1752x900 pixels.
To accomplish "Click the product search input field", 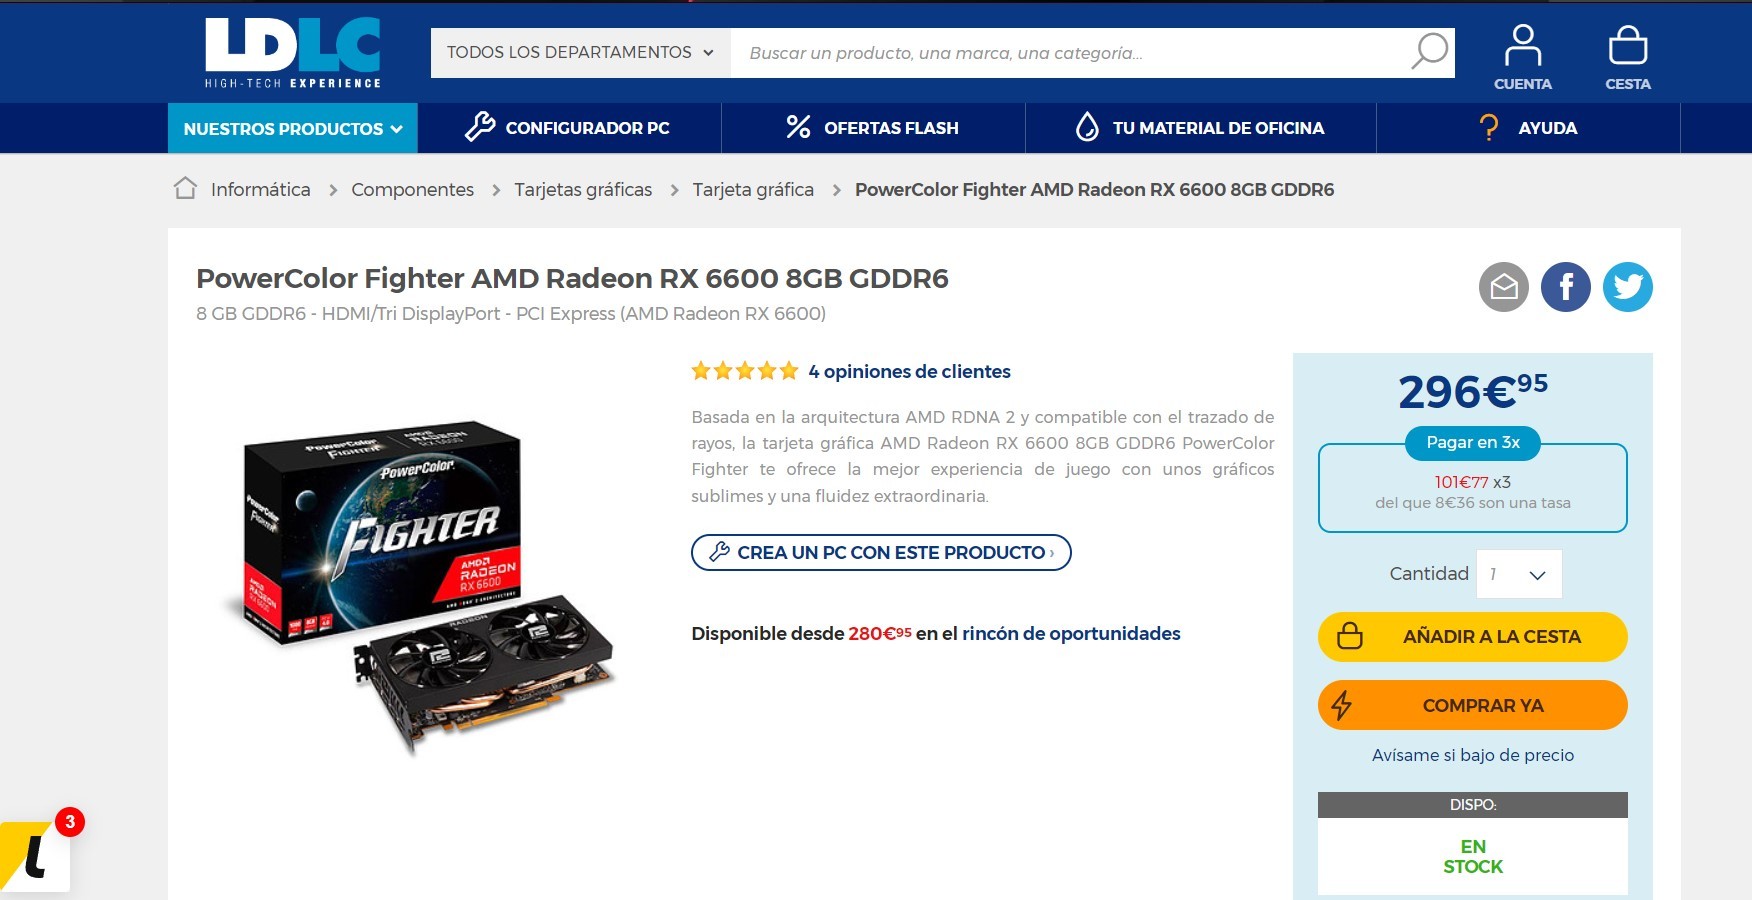I will (1070, 52).
